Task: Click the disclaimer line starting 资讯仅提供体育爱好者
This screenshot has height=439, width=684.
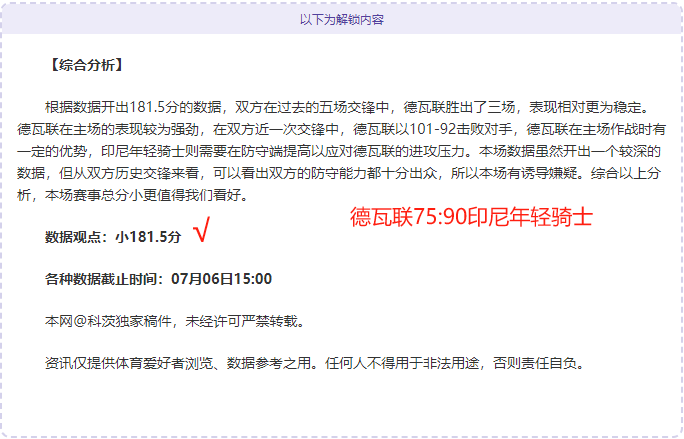Action: click(x=315, y=363)
